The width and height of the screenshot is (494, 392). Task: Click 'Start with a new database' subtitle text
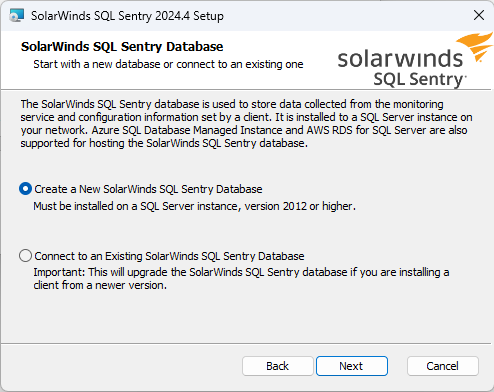[x=168, y=64]
